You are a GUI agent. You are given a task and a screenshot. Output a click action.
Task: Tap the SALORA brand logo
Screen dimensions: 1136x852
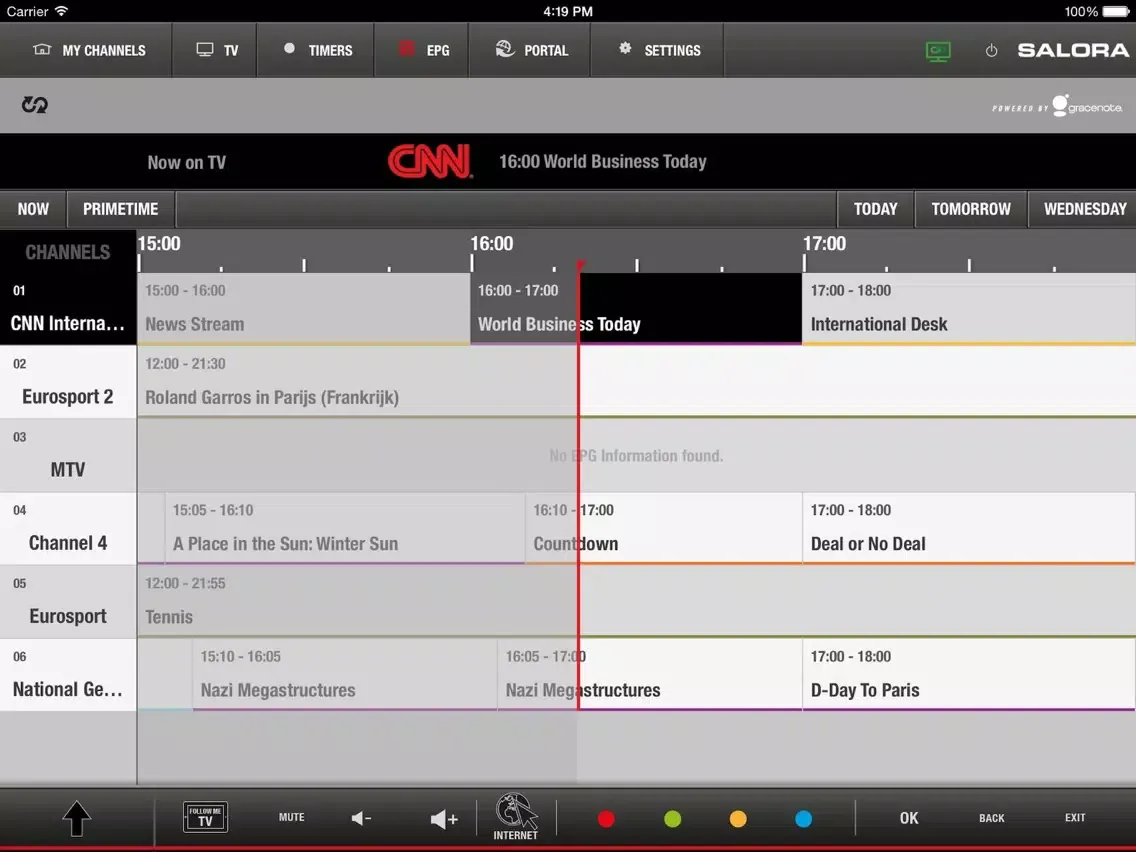(1073, 50)
